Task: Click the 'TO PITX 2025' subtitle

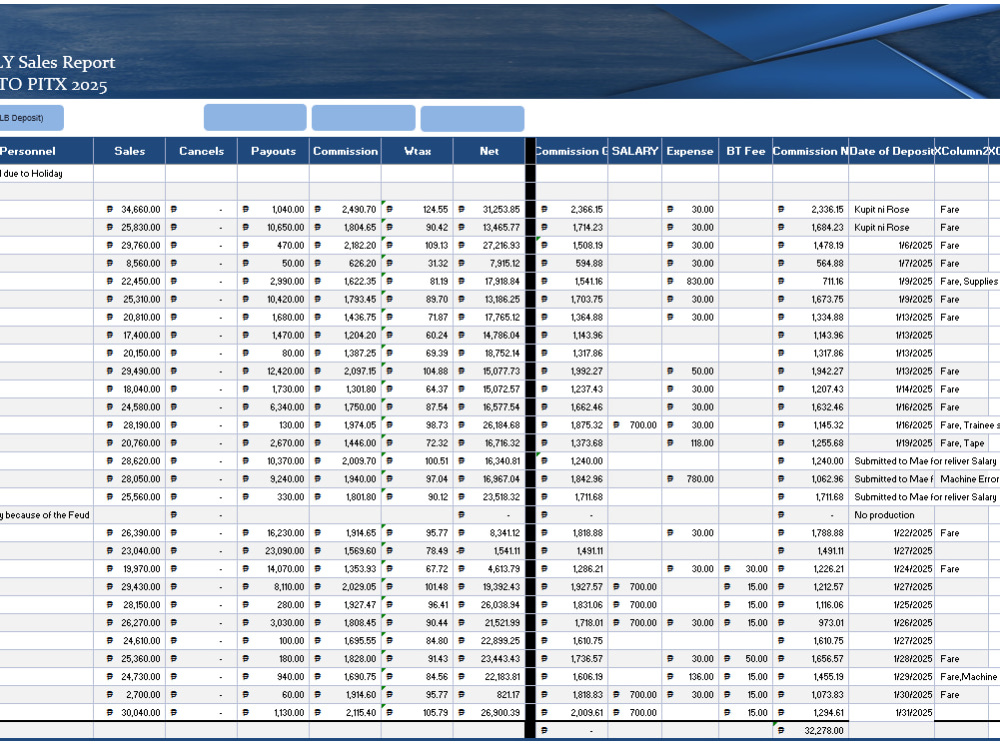Action: (54, 85)
